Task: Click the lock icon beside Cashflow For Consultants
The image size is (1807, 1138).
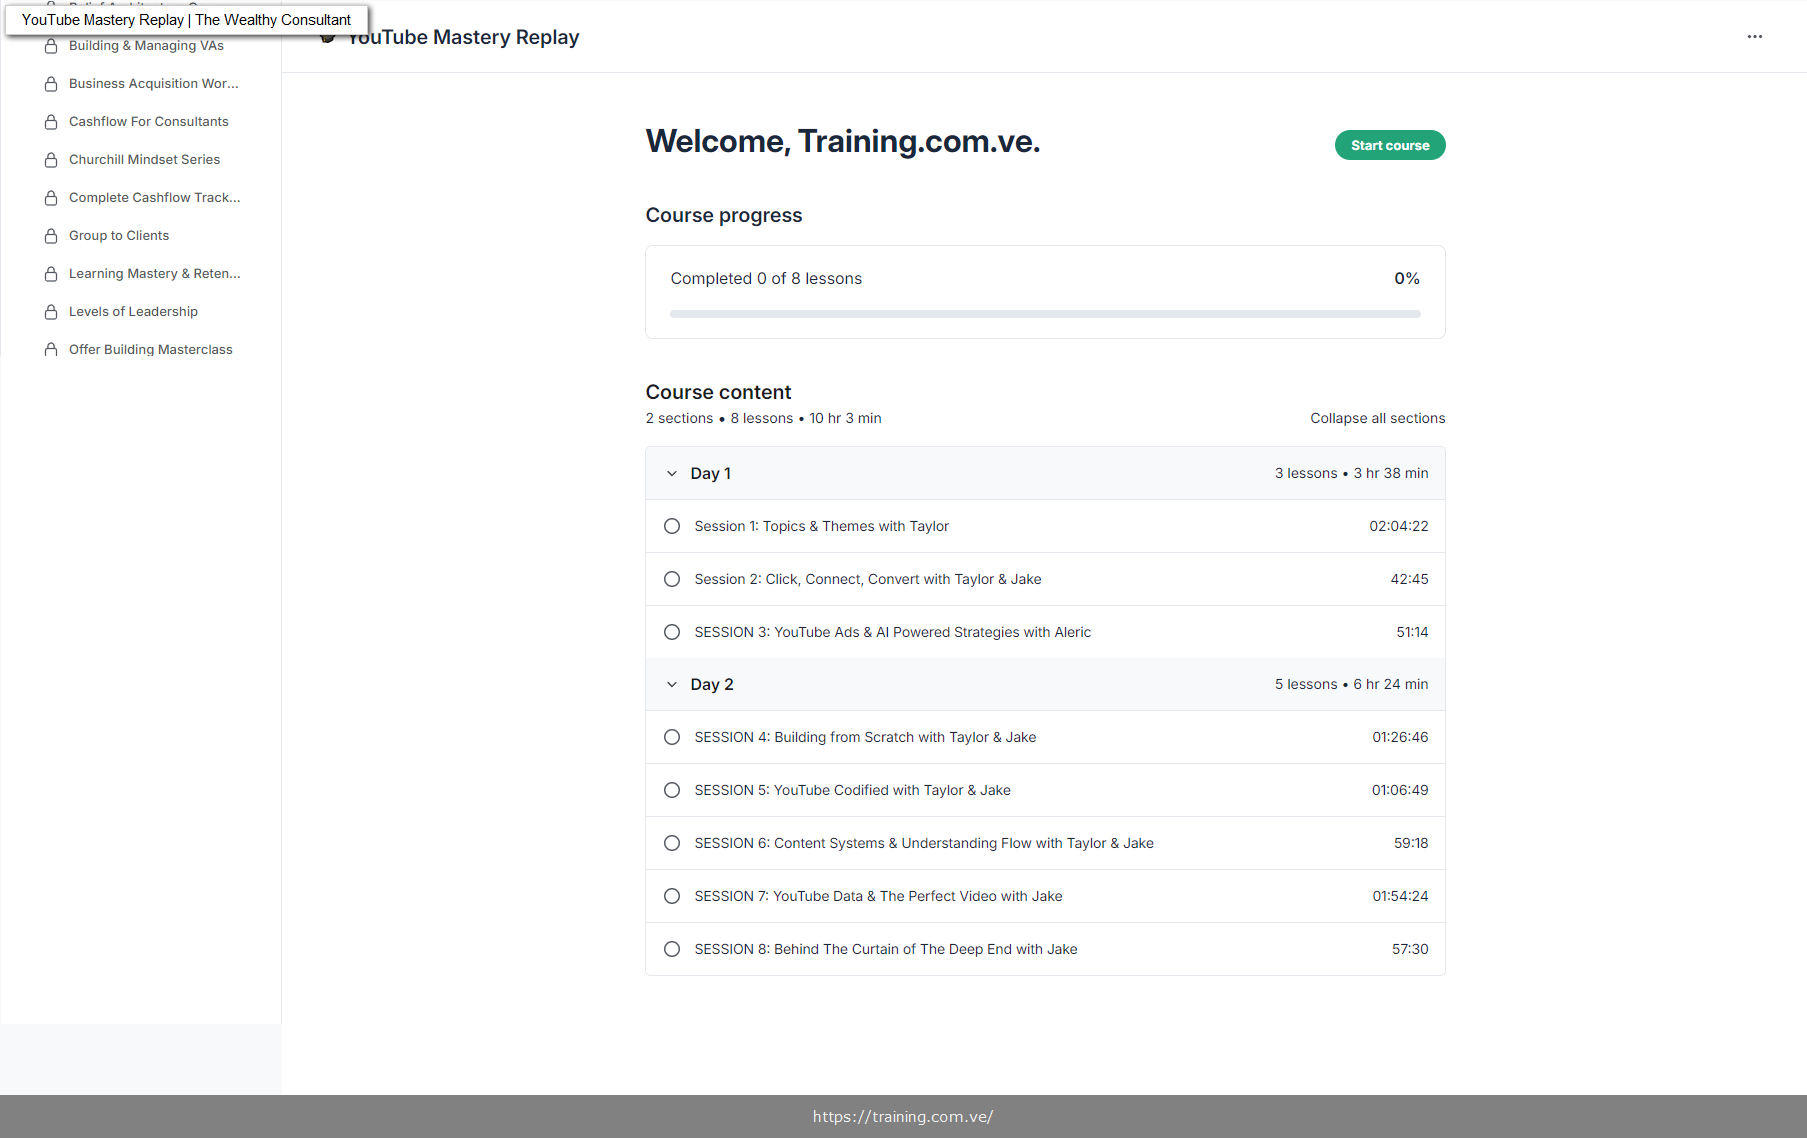Action: pos(51,121)
